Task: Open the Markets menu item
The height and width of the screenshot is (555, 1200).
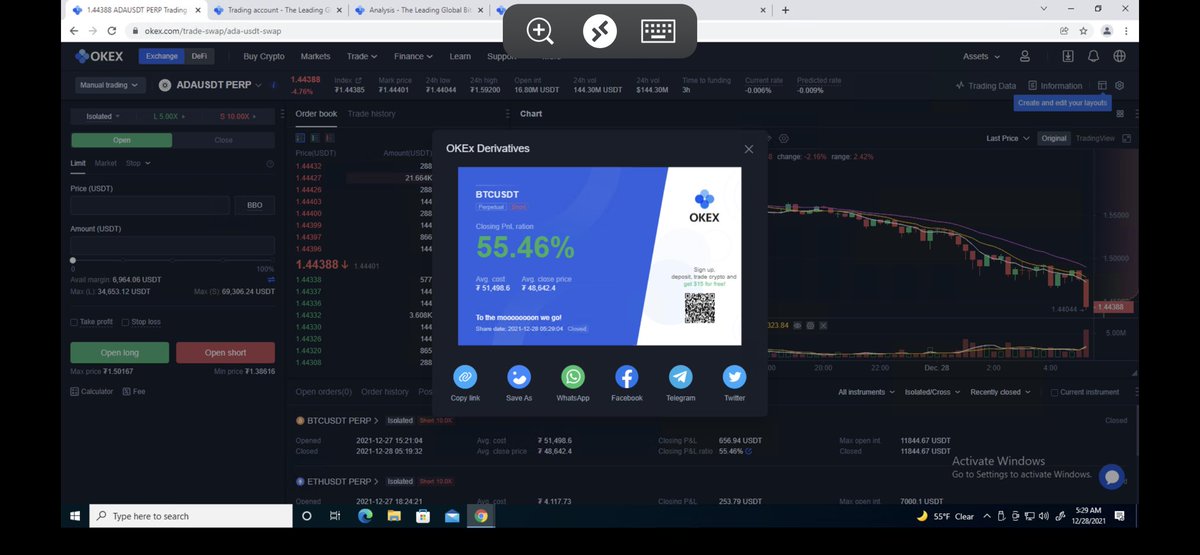Action: (x=315, y=56)
